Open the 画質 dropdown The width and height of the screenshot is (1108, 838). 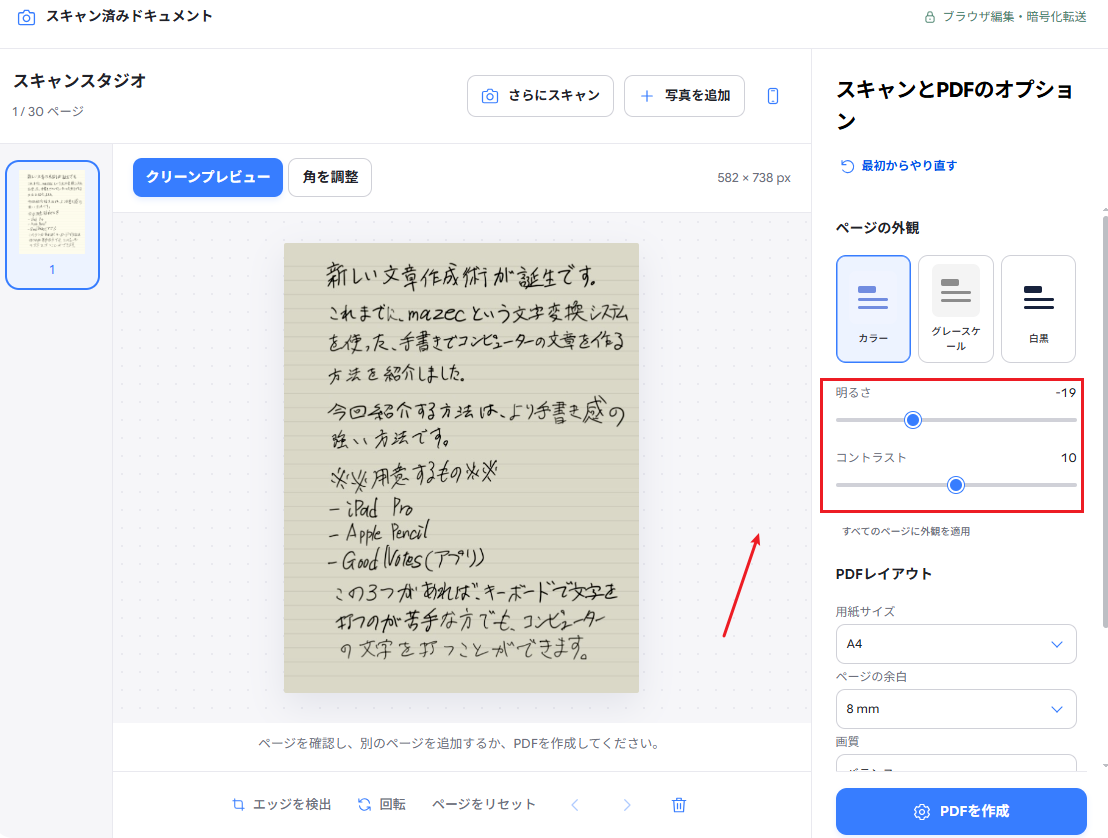tap(955, 763)
